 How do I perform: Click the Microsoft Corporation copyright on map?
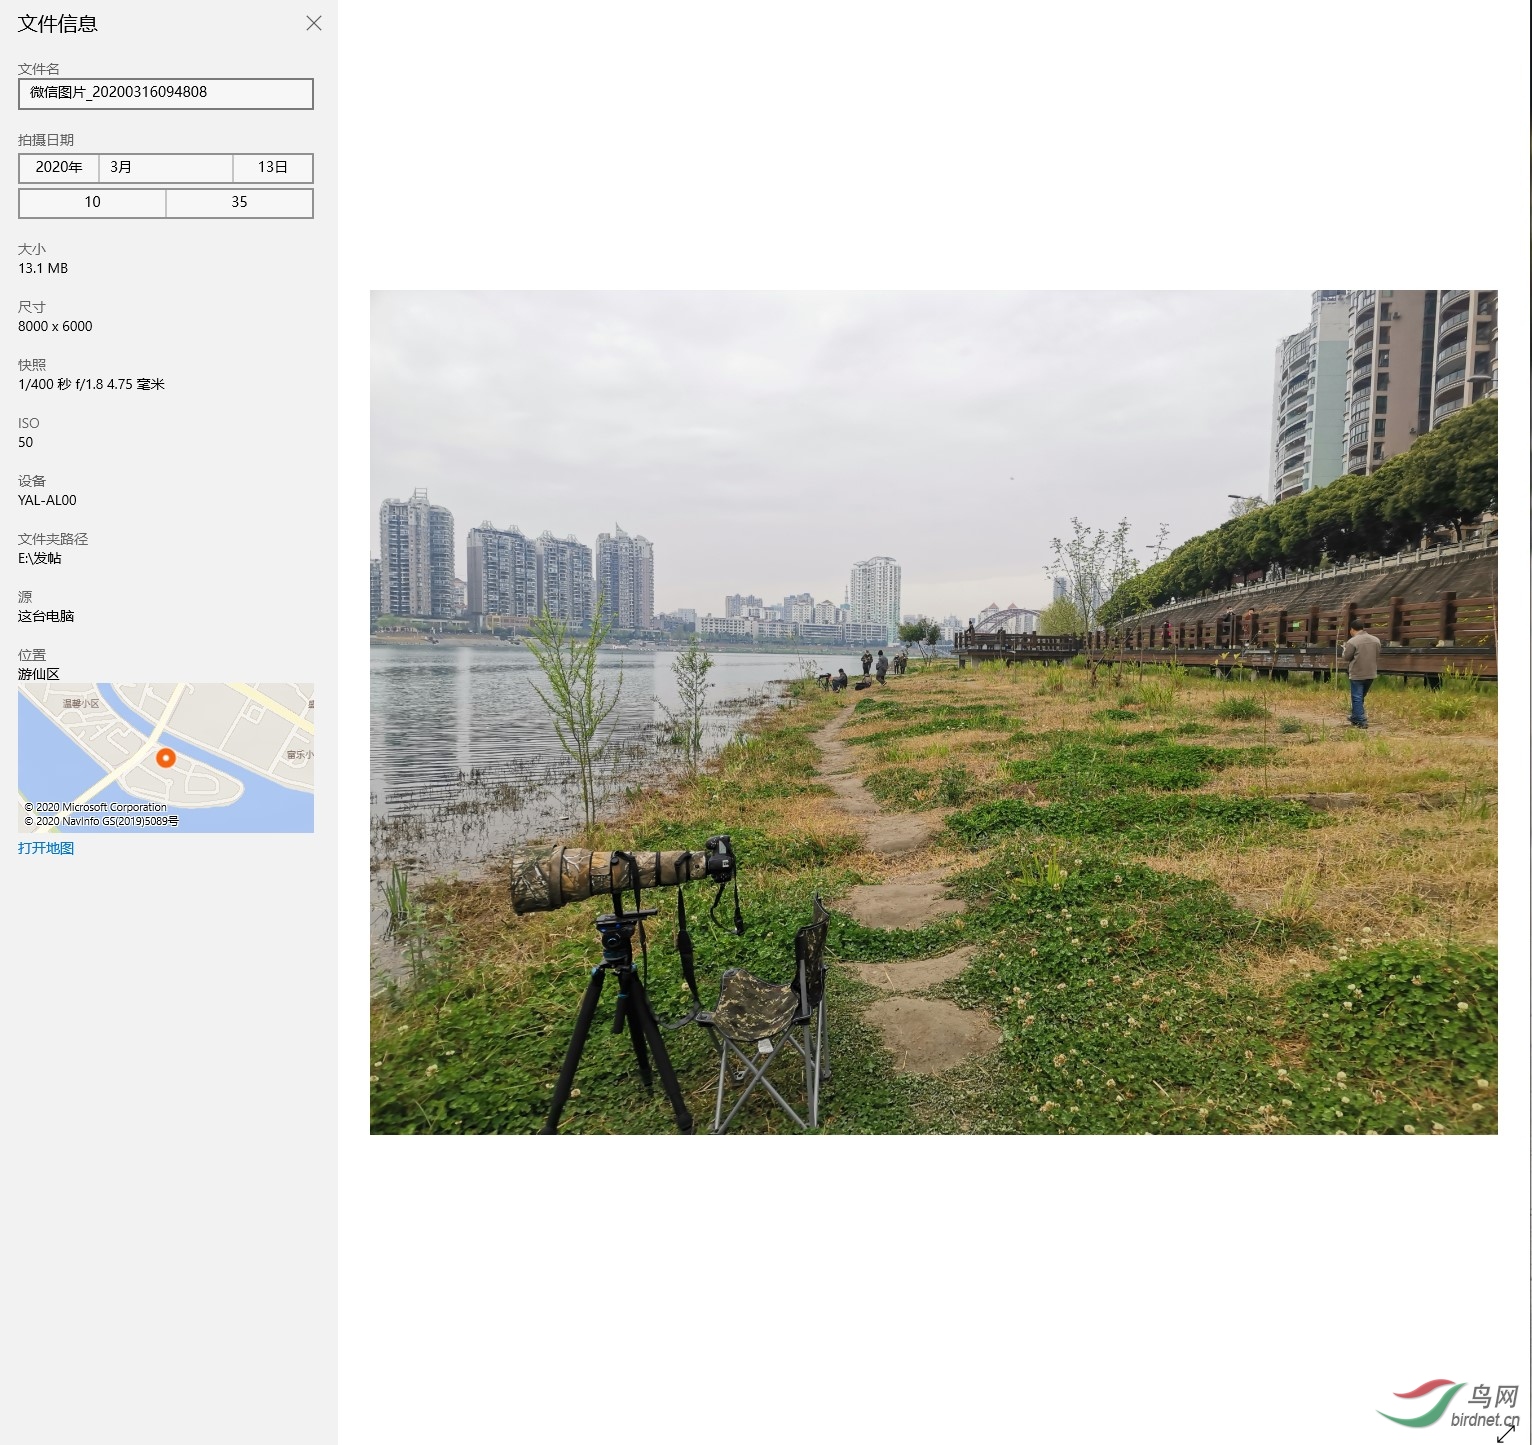(x=96, y=807)
